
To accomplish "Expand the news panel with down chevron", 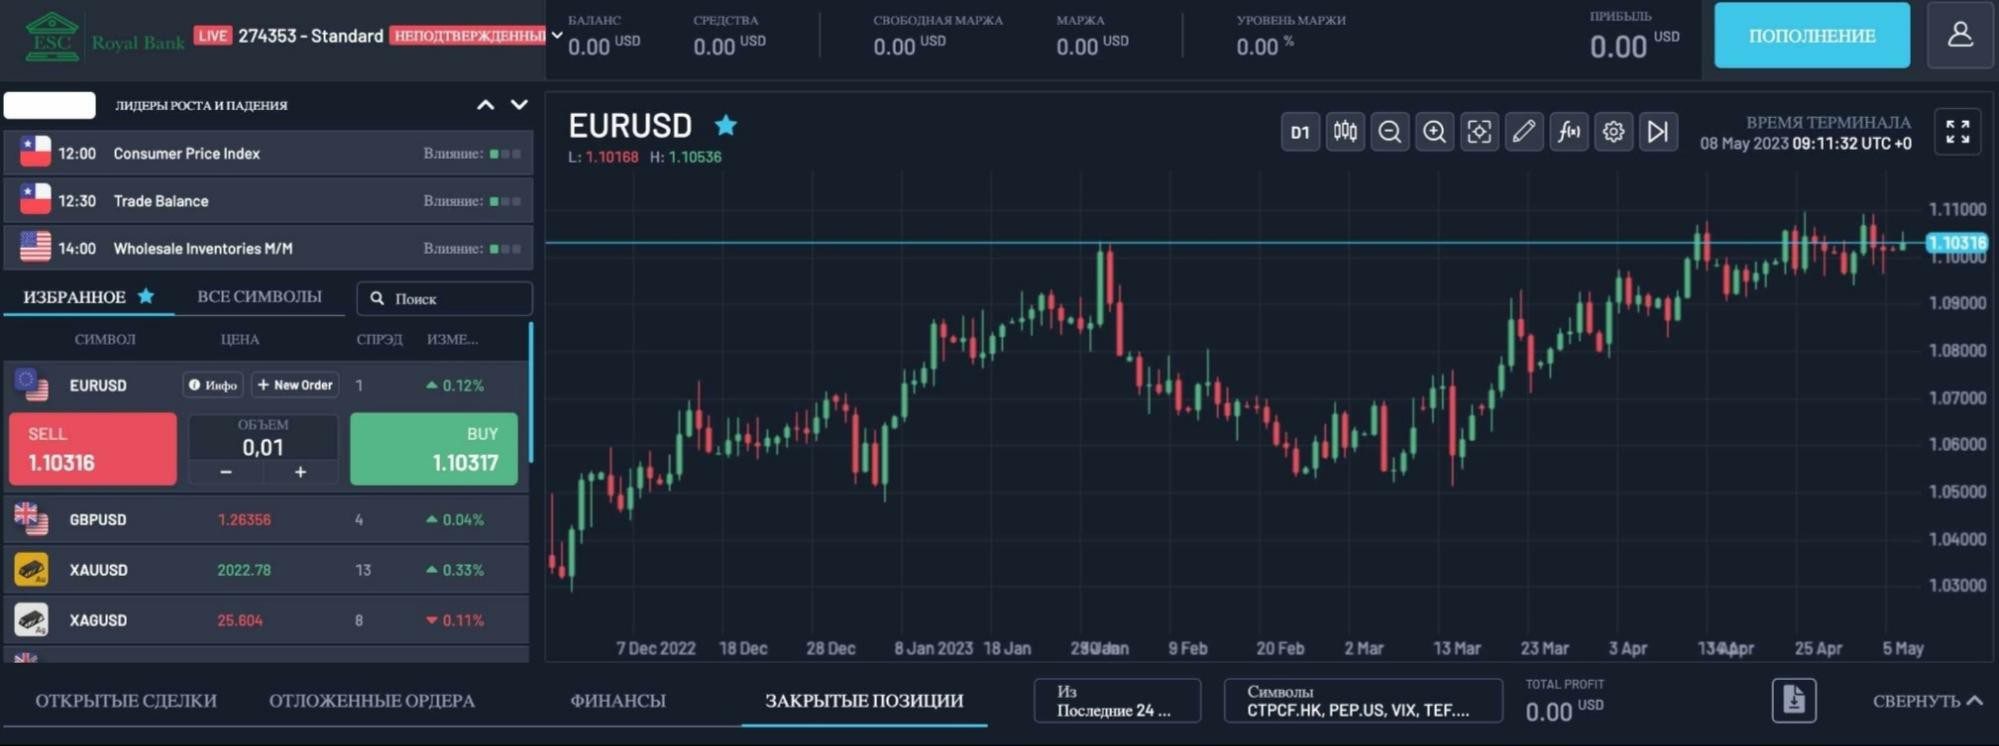I will (x=519, y=105).
